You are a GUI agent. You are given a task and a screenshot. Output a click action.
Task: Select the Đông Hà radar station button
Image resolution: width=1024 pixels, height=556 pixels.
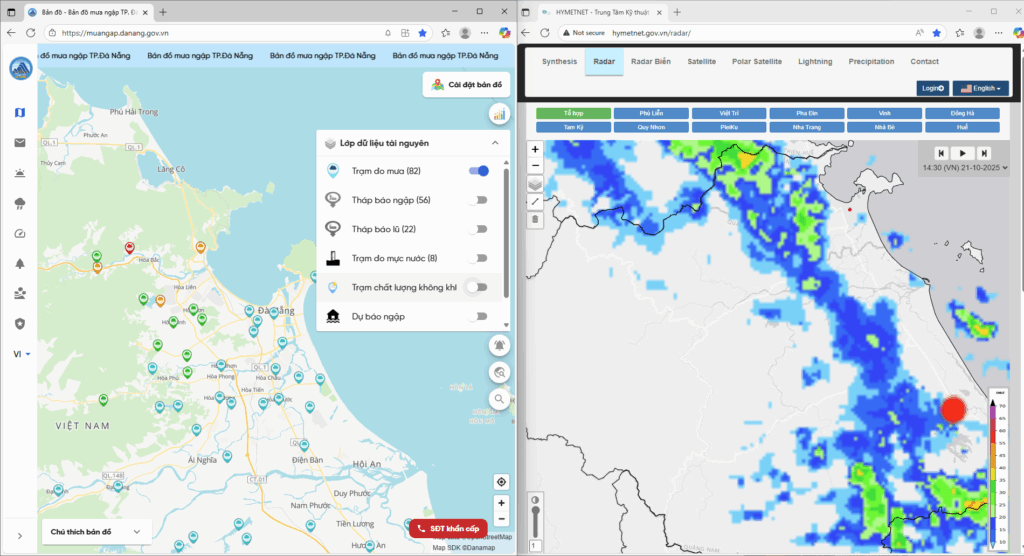coord(962,113)
